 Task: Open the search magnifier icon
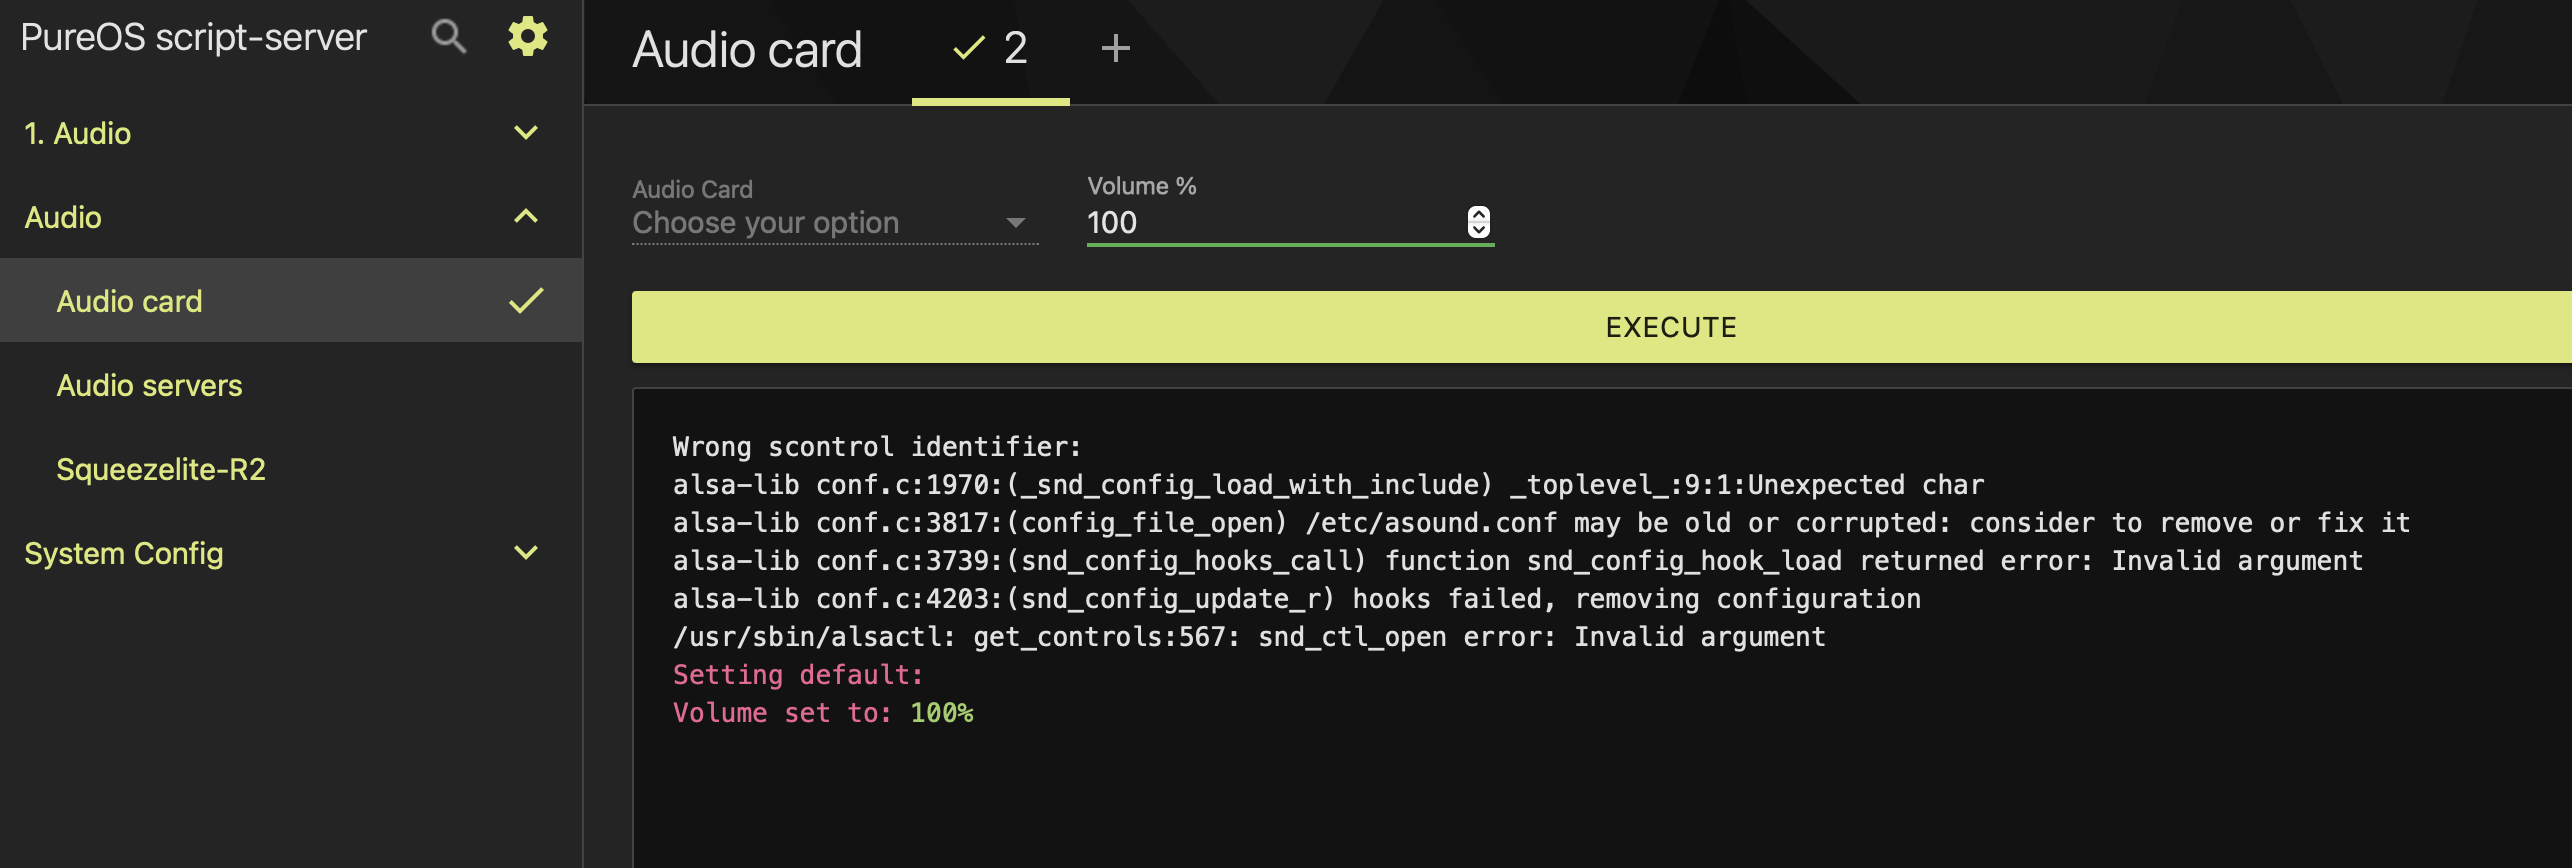click(449, 37)
